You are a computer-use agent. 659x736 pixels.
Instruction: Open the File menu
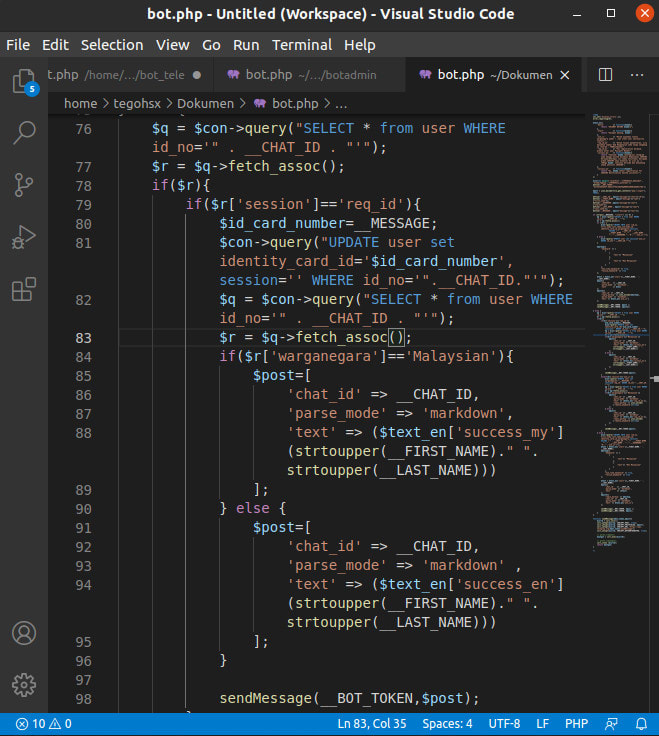pyautogui.click(x=18, y=45)
